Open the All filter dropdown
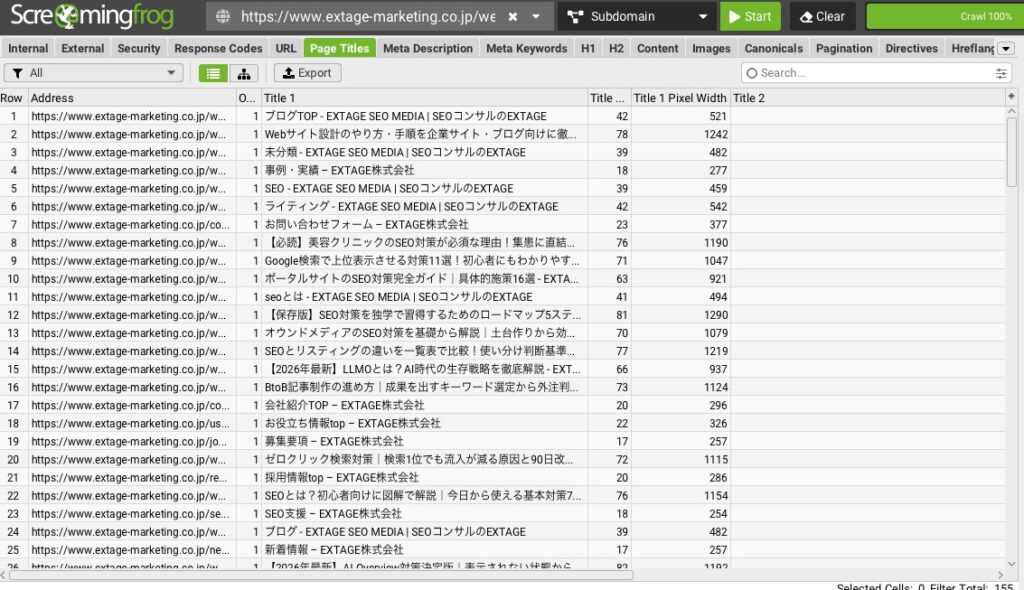The image size is (1024, 590). tap(93, 73)
